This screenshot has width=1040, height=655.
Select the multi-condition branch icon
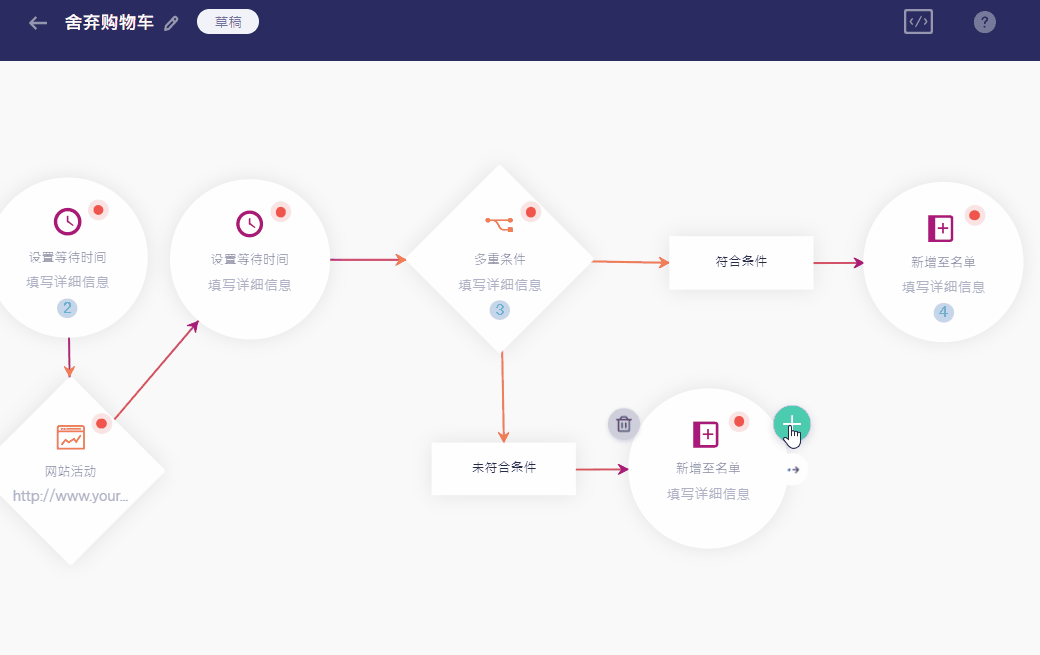coord(498,222)
